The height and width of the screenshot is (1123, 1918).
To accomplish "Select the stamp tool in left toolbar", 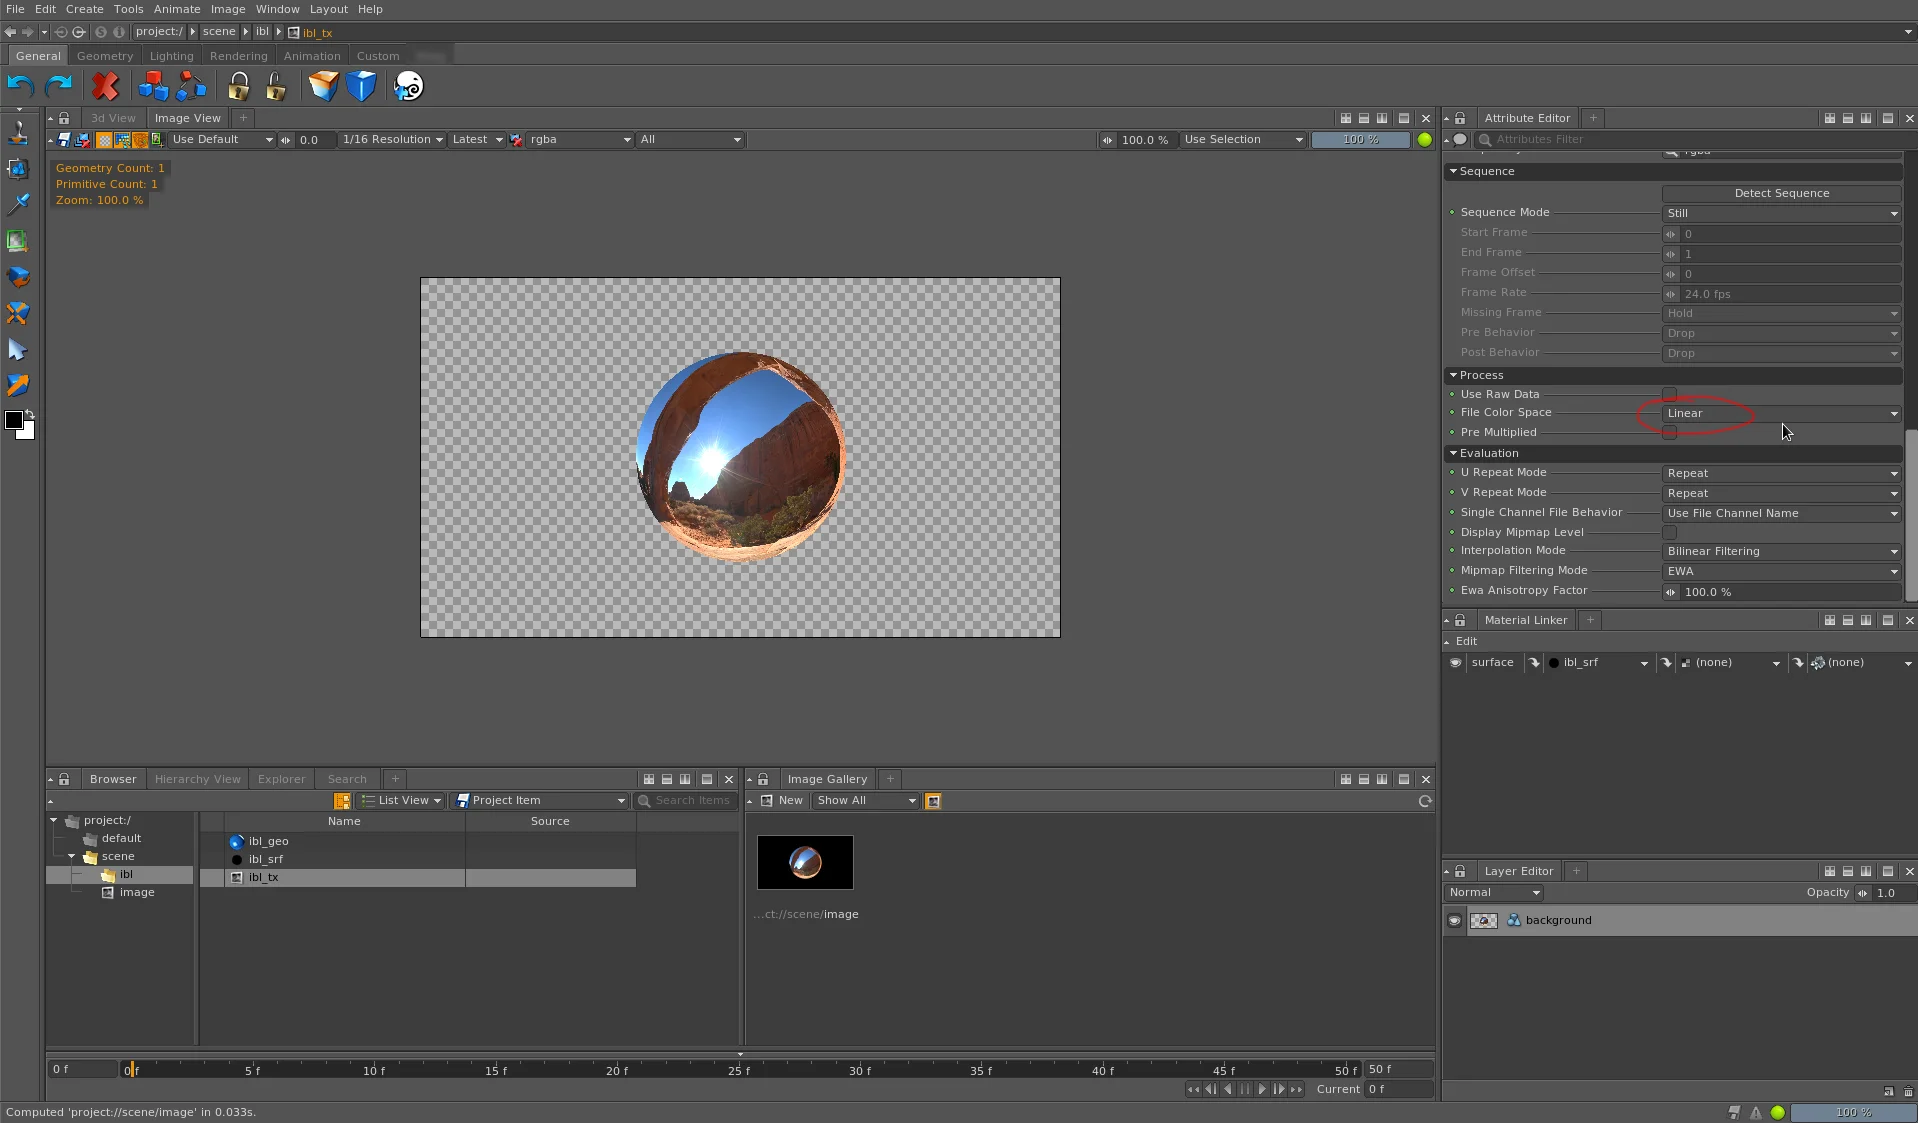I will 18,133.
